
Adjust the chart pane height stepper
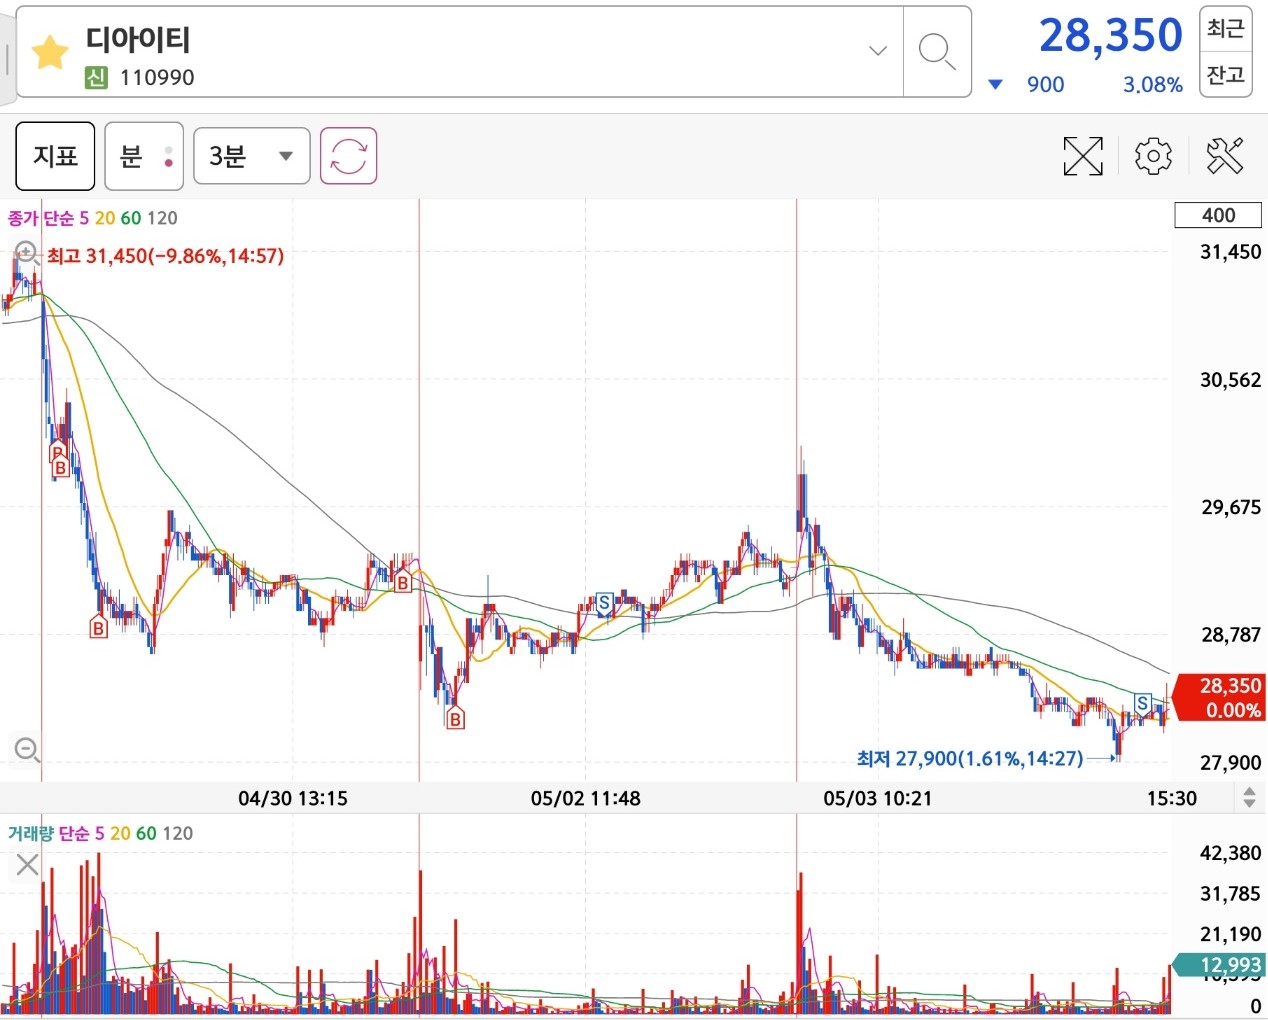(x=1249, y=798)
